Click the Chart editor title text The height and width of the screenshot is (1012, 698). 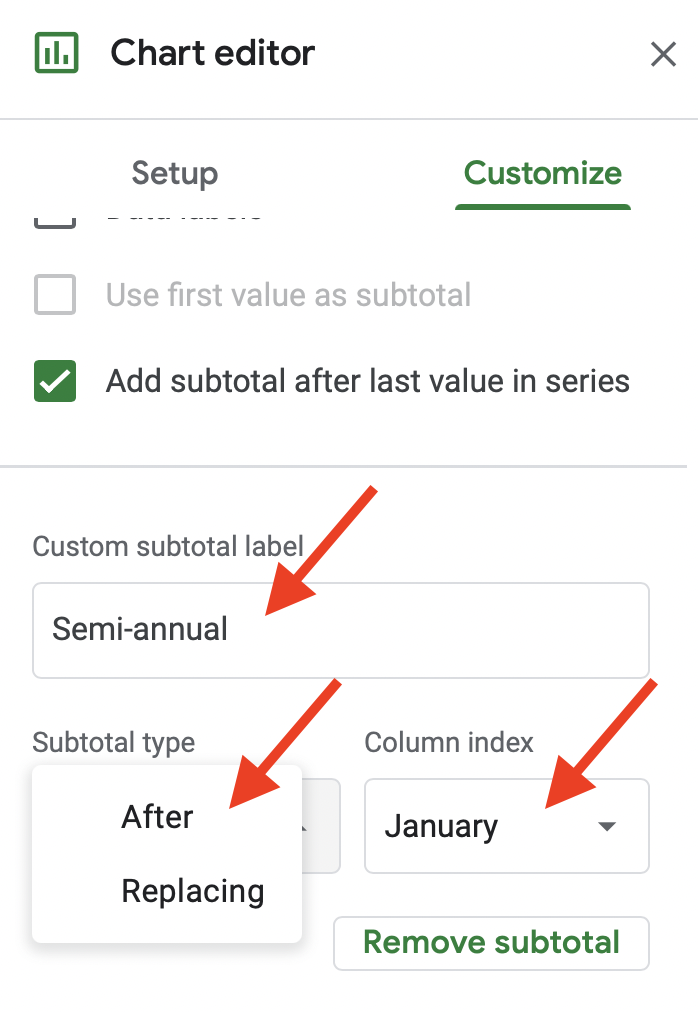point(213,53)
